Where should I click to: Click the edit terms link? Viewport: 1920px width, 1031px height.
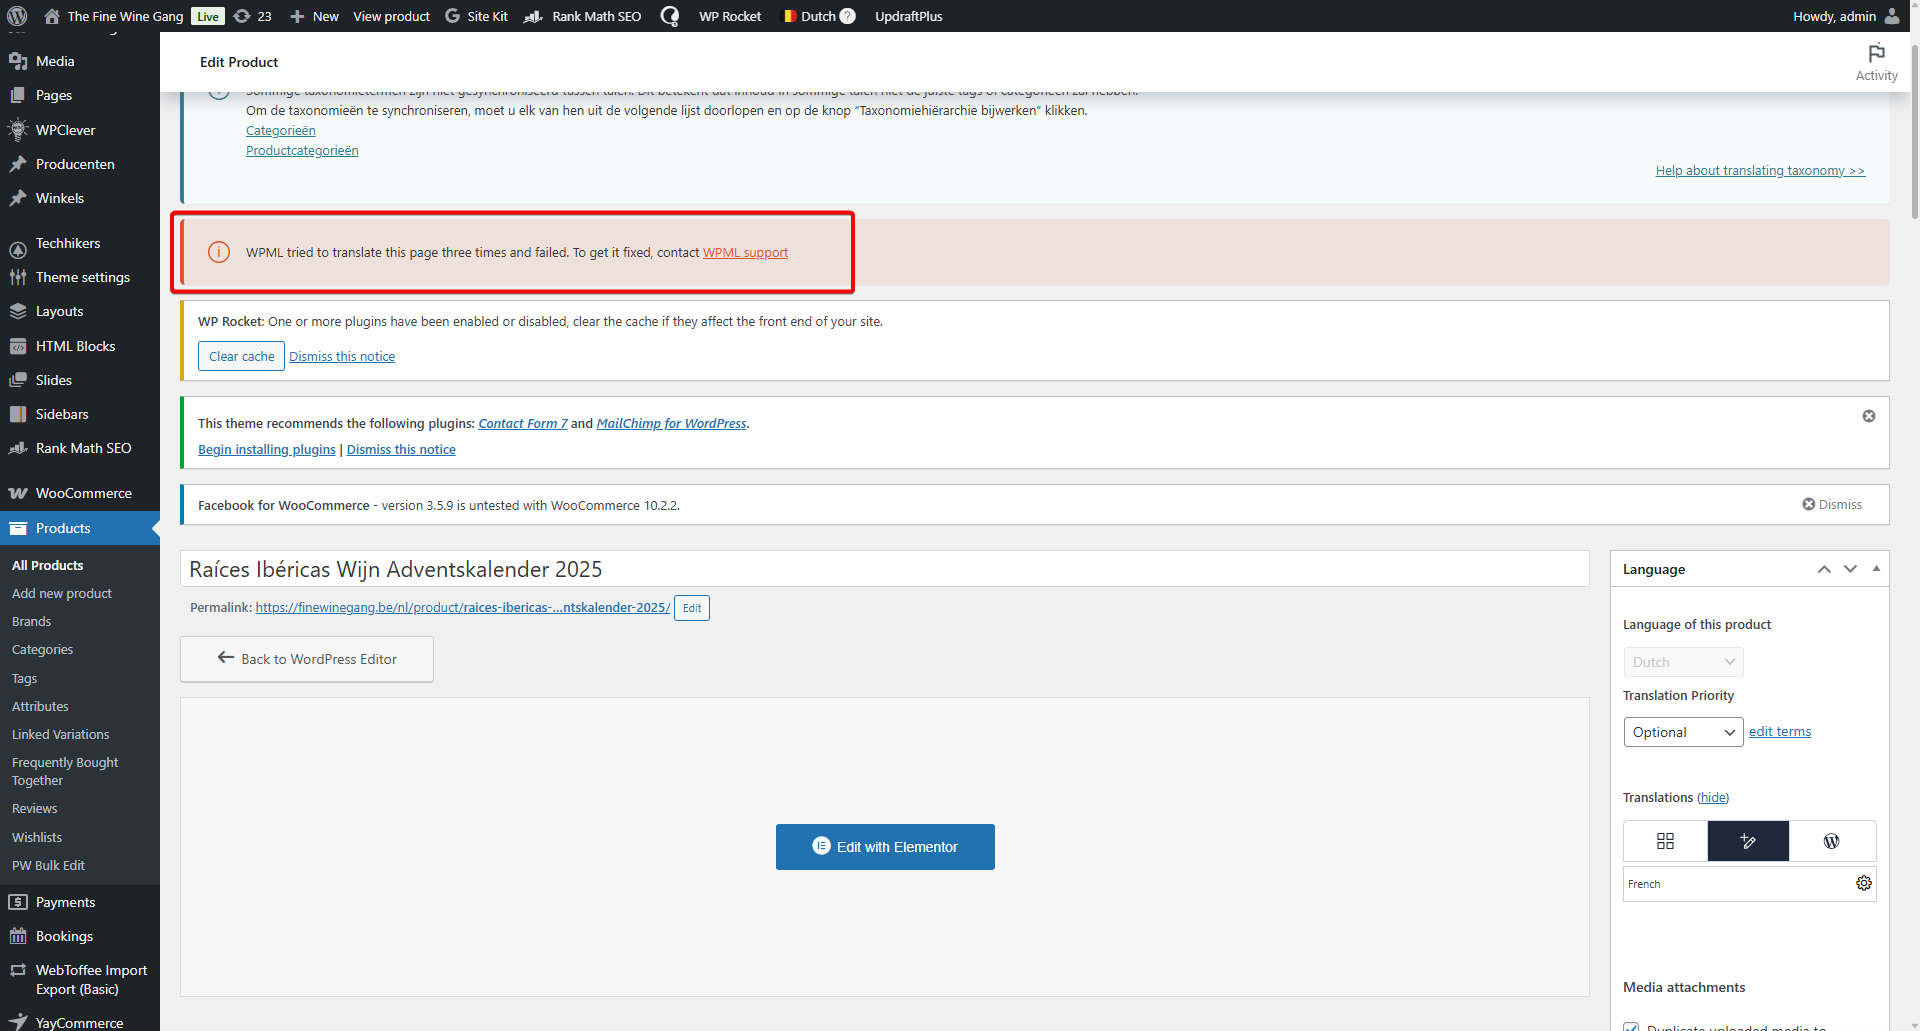[1780, 732]
